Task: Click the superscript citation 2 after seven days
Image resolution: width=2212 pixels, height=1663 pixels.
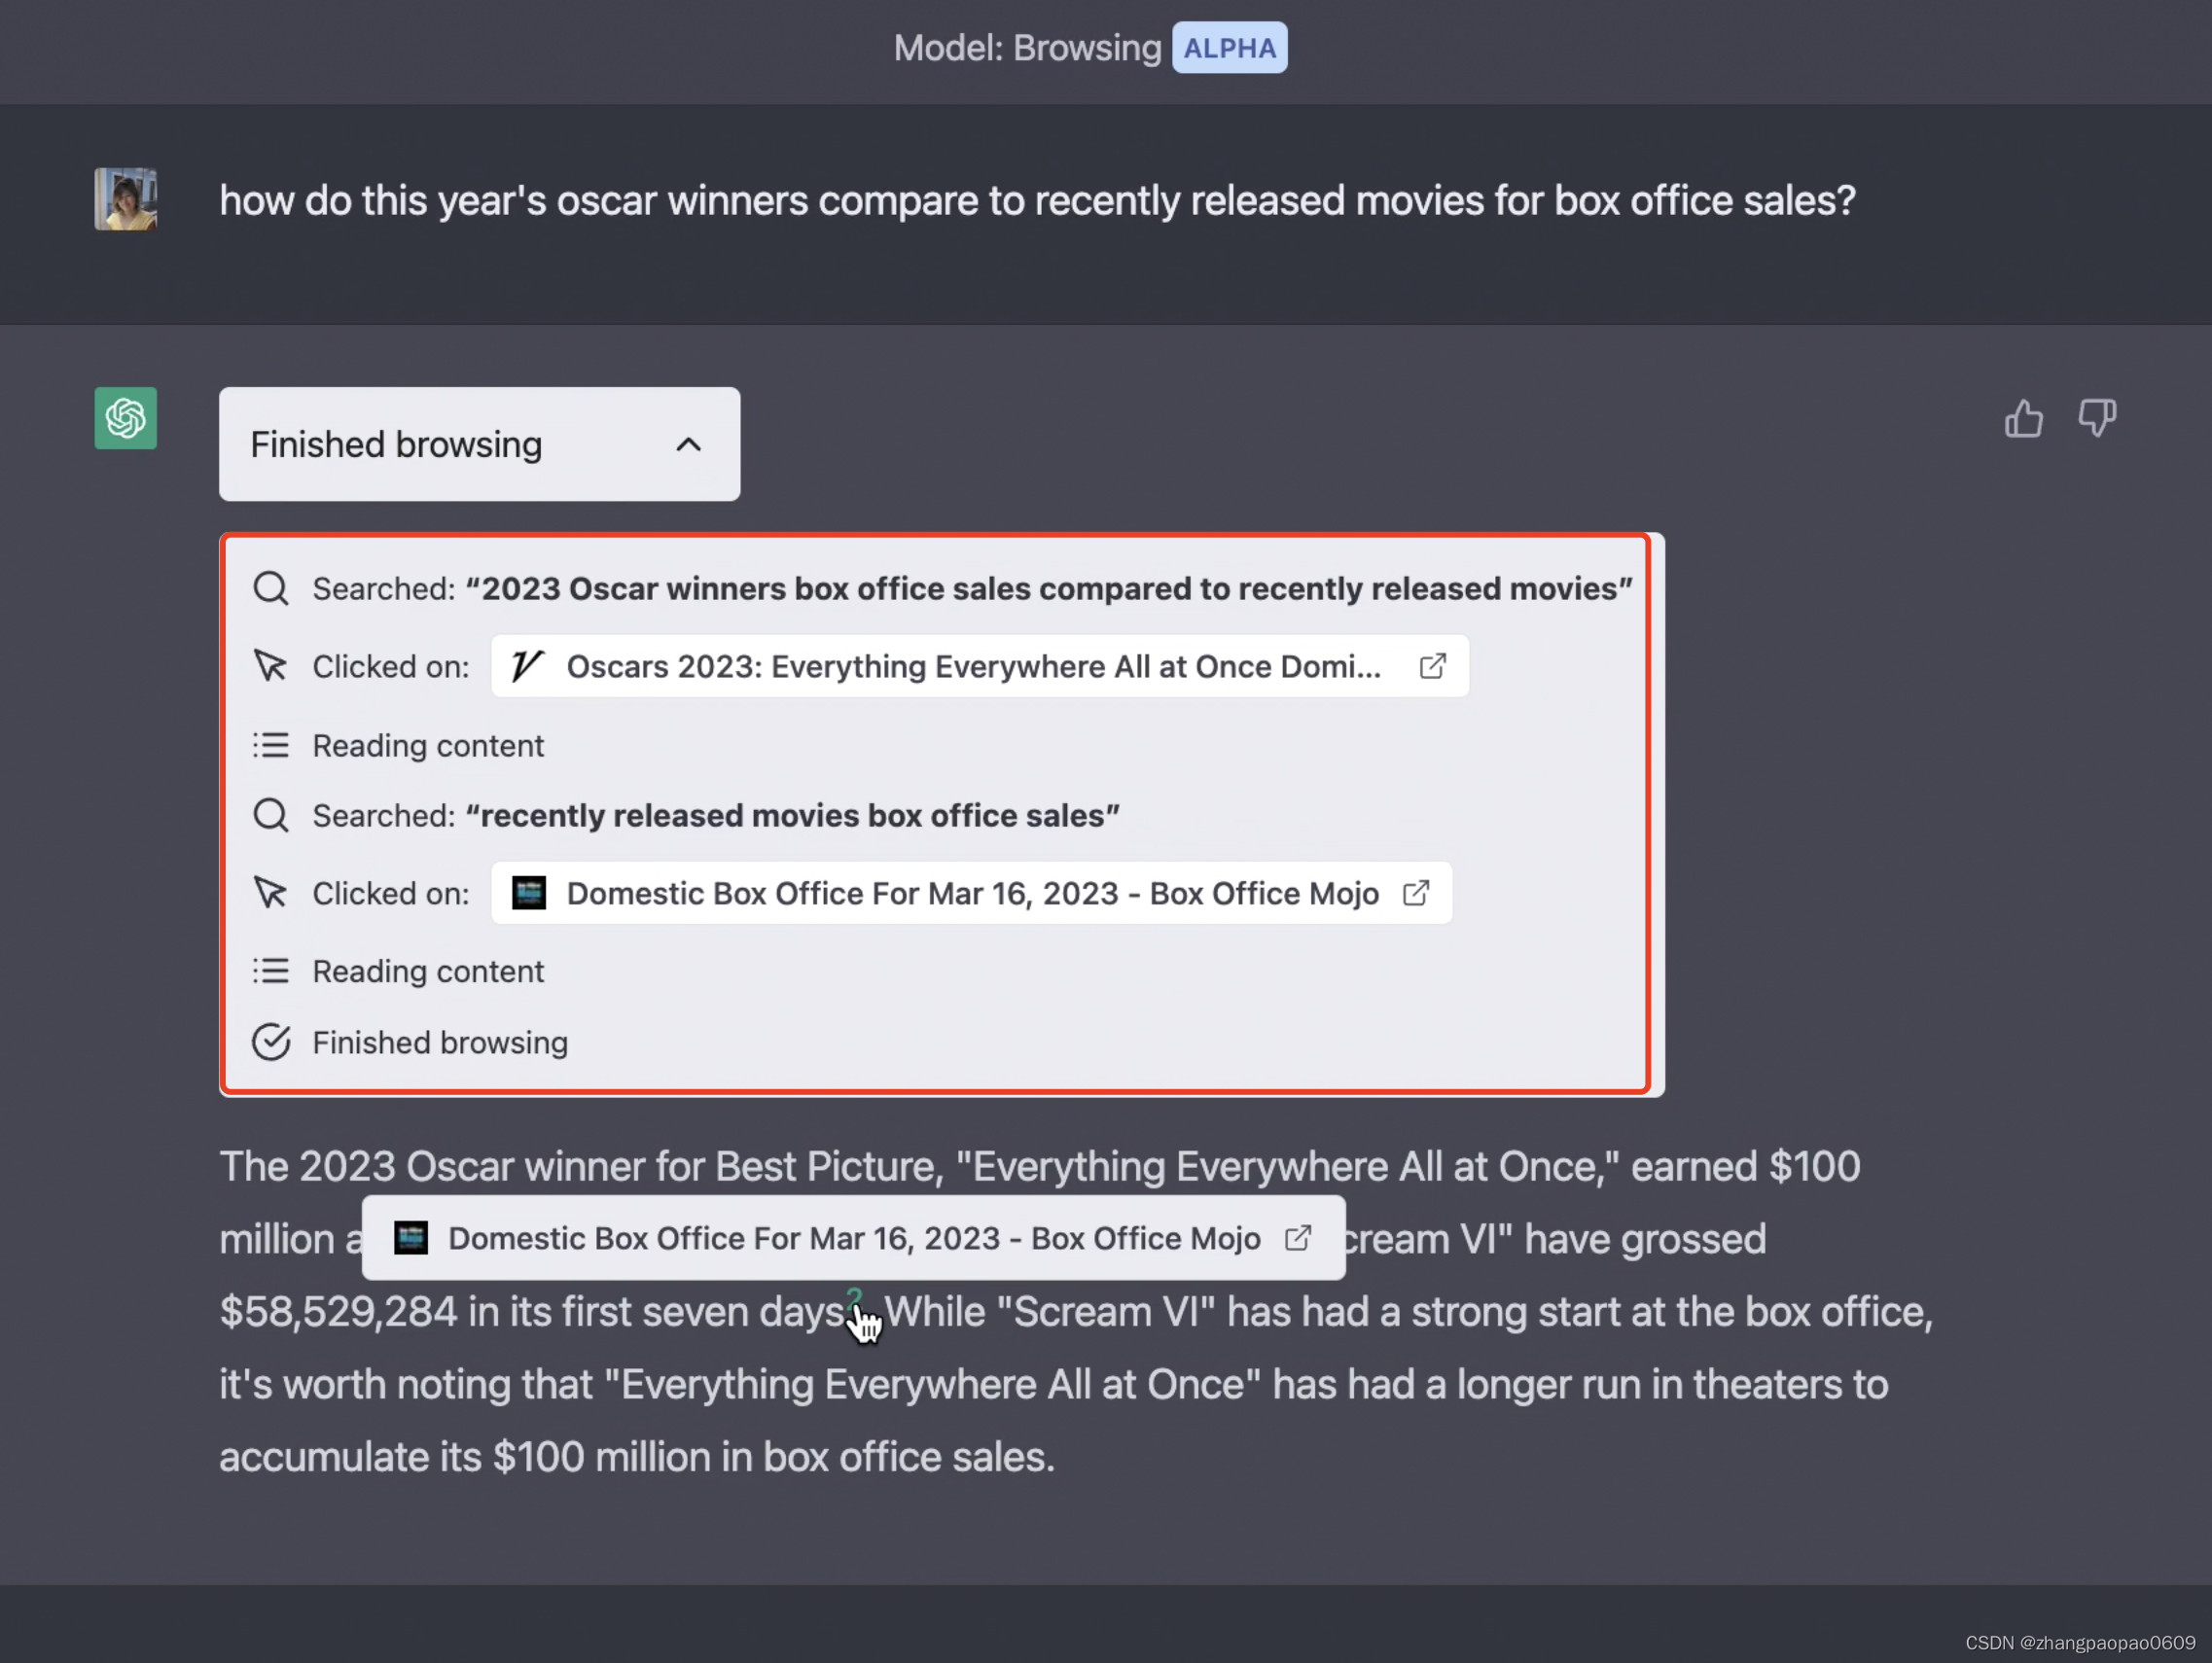Action: 853,1298
